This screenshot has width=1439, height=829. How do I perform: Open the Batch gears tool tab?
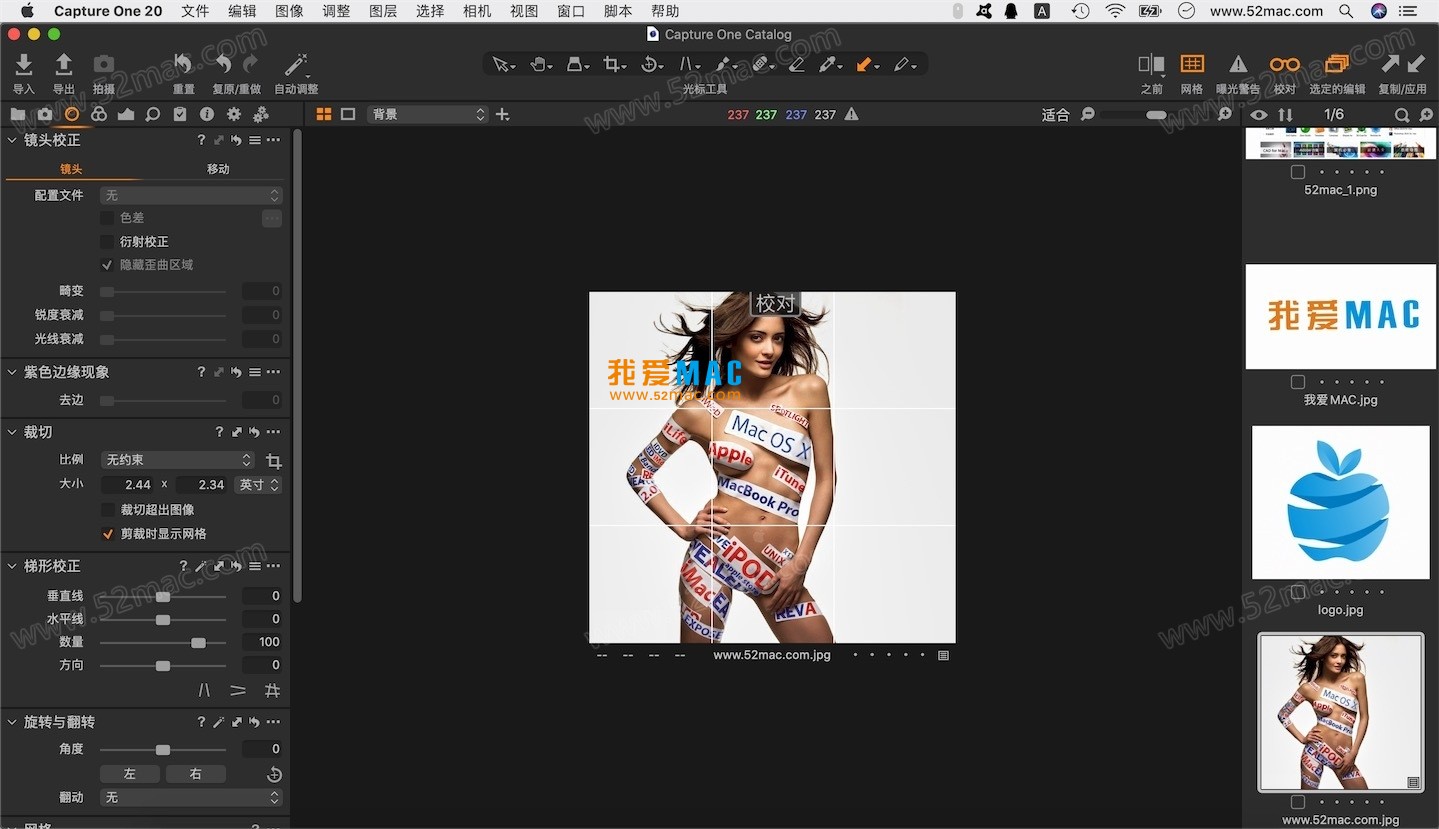click(x=261, y=114)
